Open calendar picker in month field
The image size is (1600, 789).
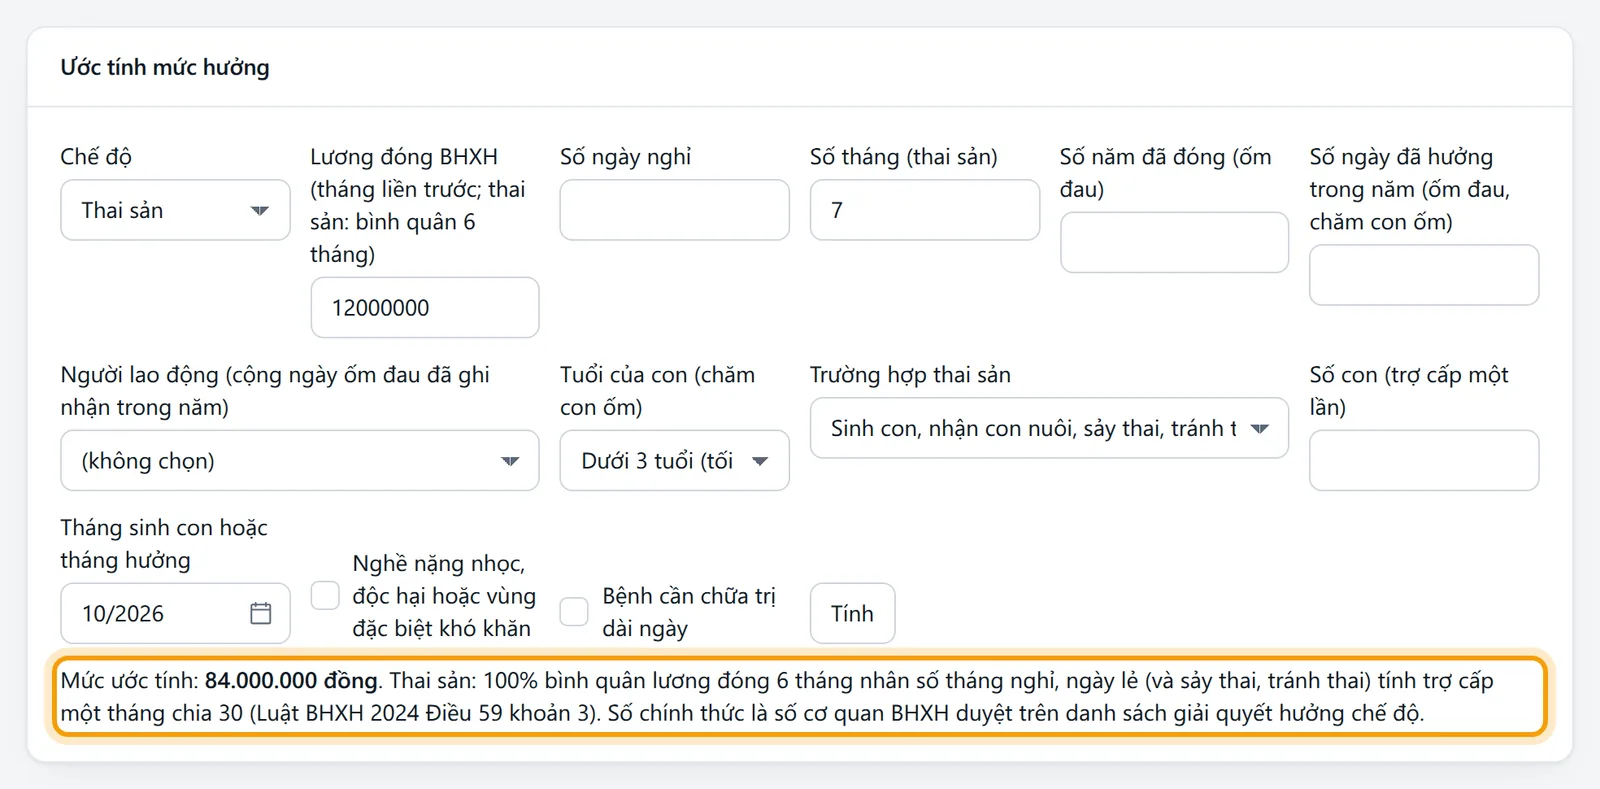tap(260, 613)
